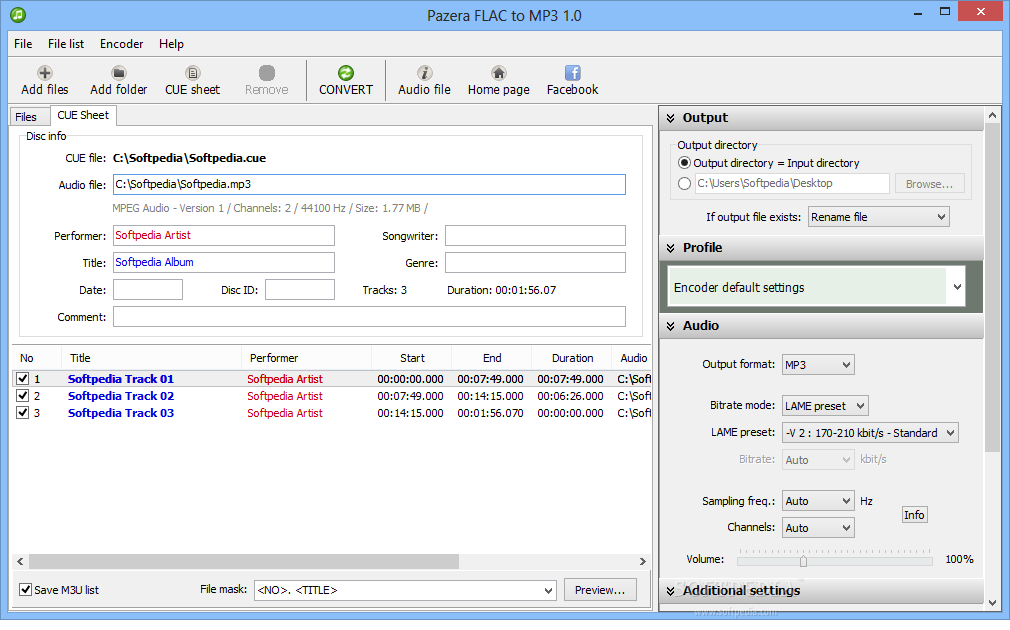Open a CUE sheet via toolbar icon
This screenshot has height=630, width=1010.
(x=193, y=73)
